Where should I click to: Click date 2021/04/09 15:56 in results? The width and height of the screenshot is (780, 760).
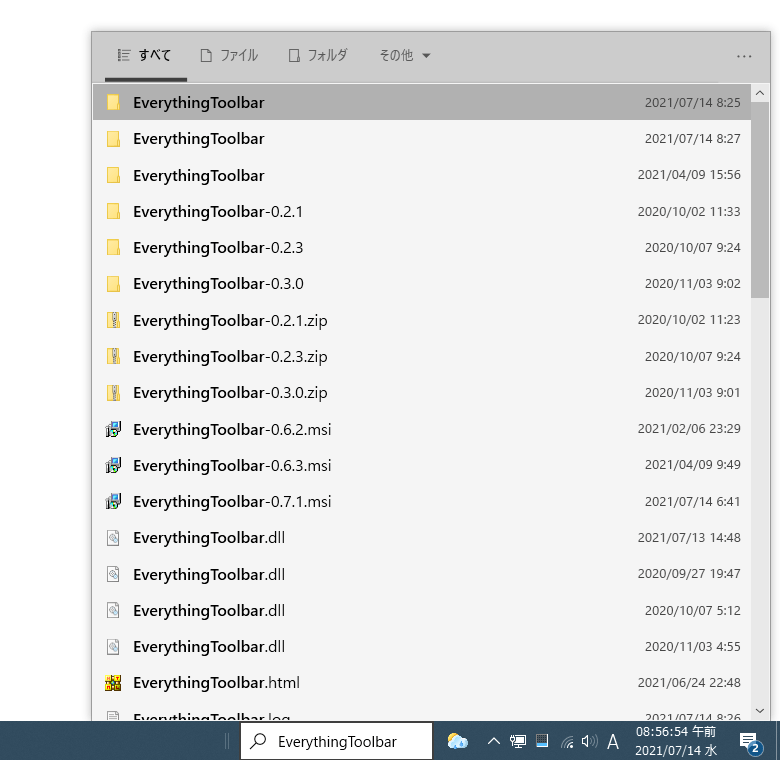[689, 175]
